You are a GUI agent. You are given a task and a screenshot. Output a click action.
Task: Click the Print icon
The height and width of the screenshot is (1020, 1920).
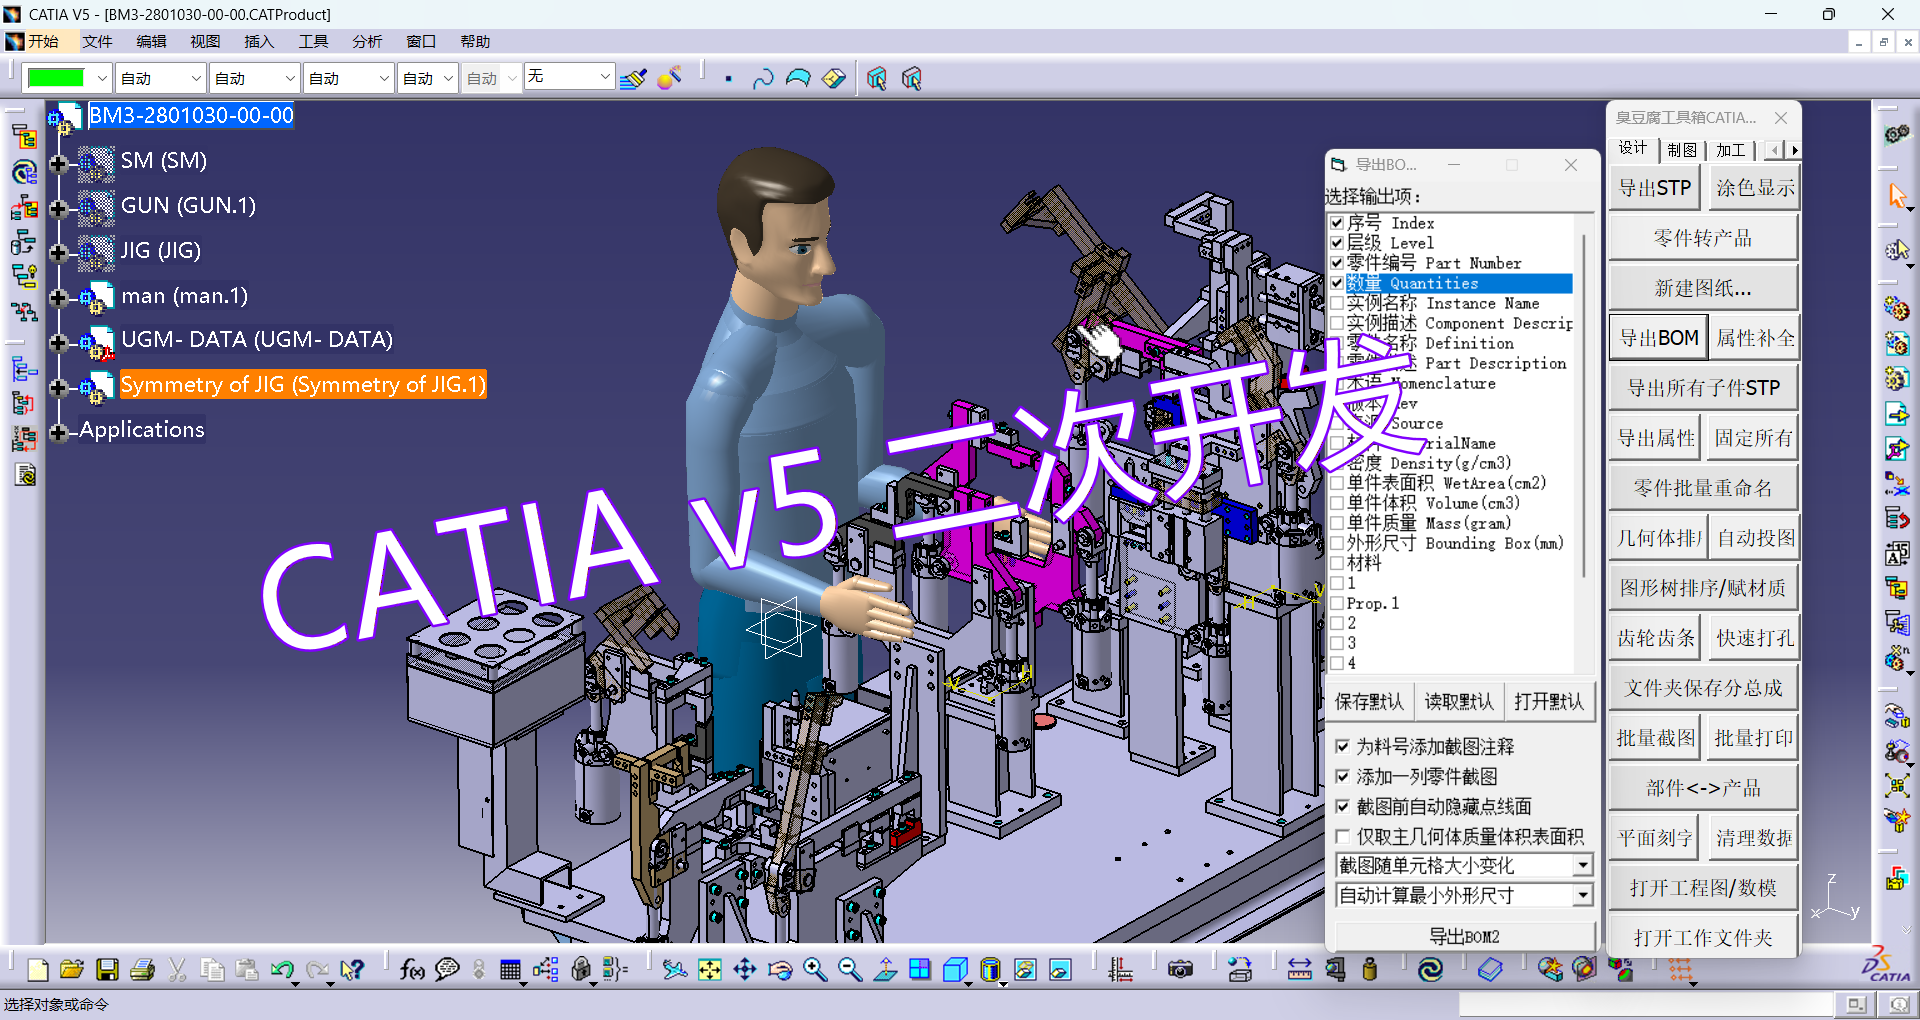[x=142, y=969]
